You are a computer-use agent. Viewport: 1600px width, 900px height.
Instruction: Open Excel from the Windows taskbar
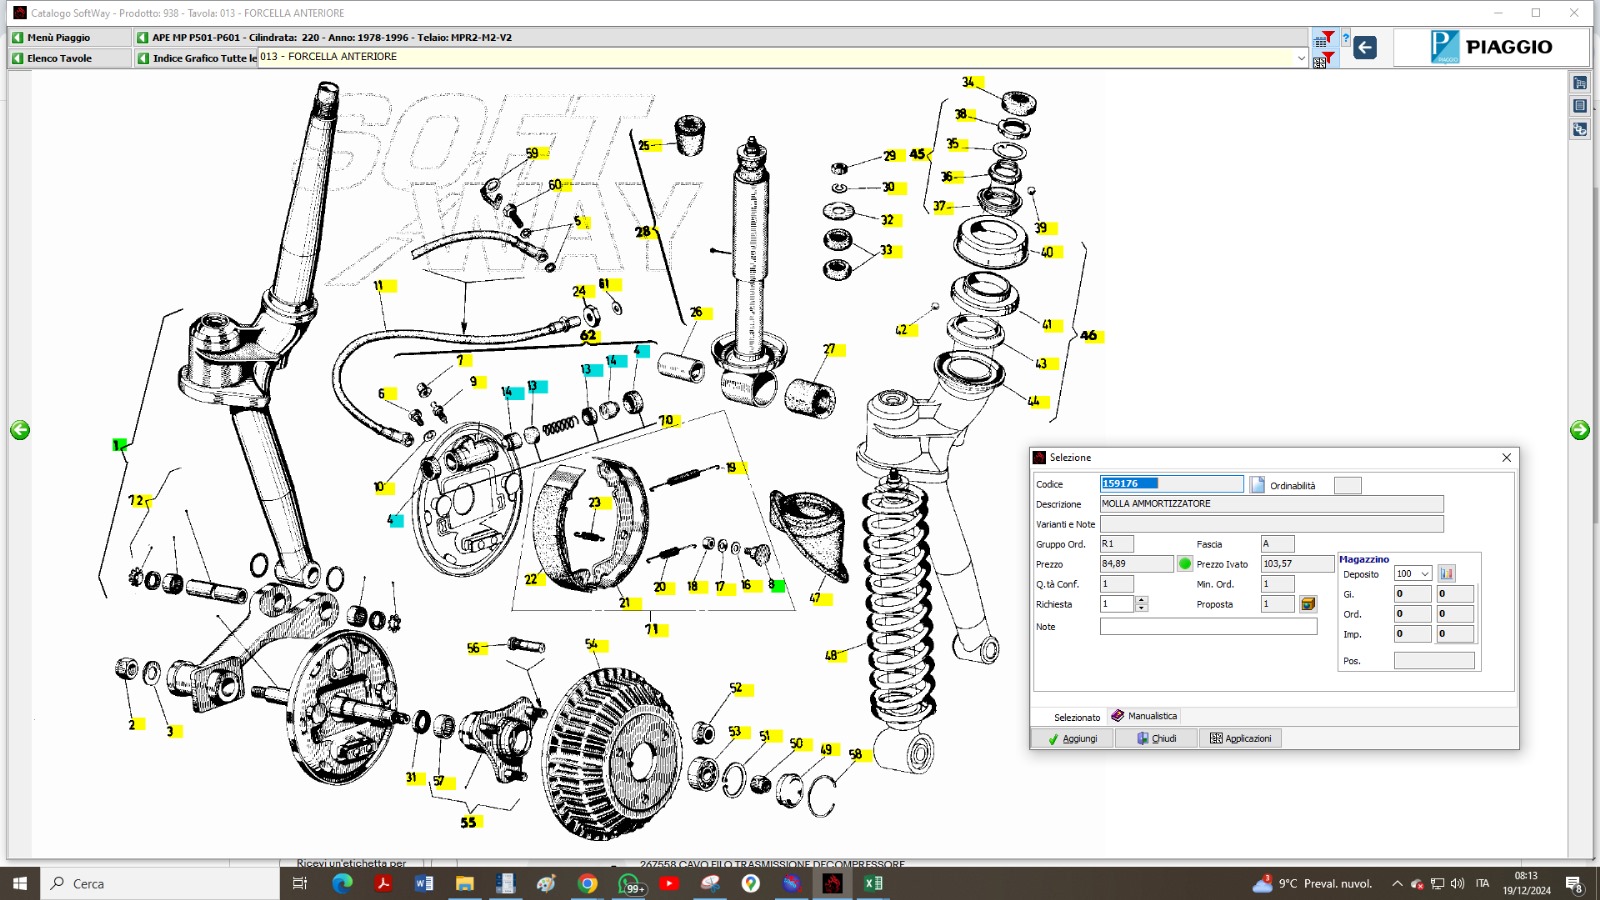click(x=873, y=883)
